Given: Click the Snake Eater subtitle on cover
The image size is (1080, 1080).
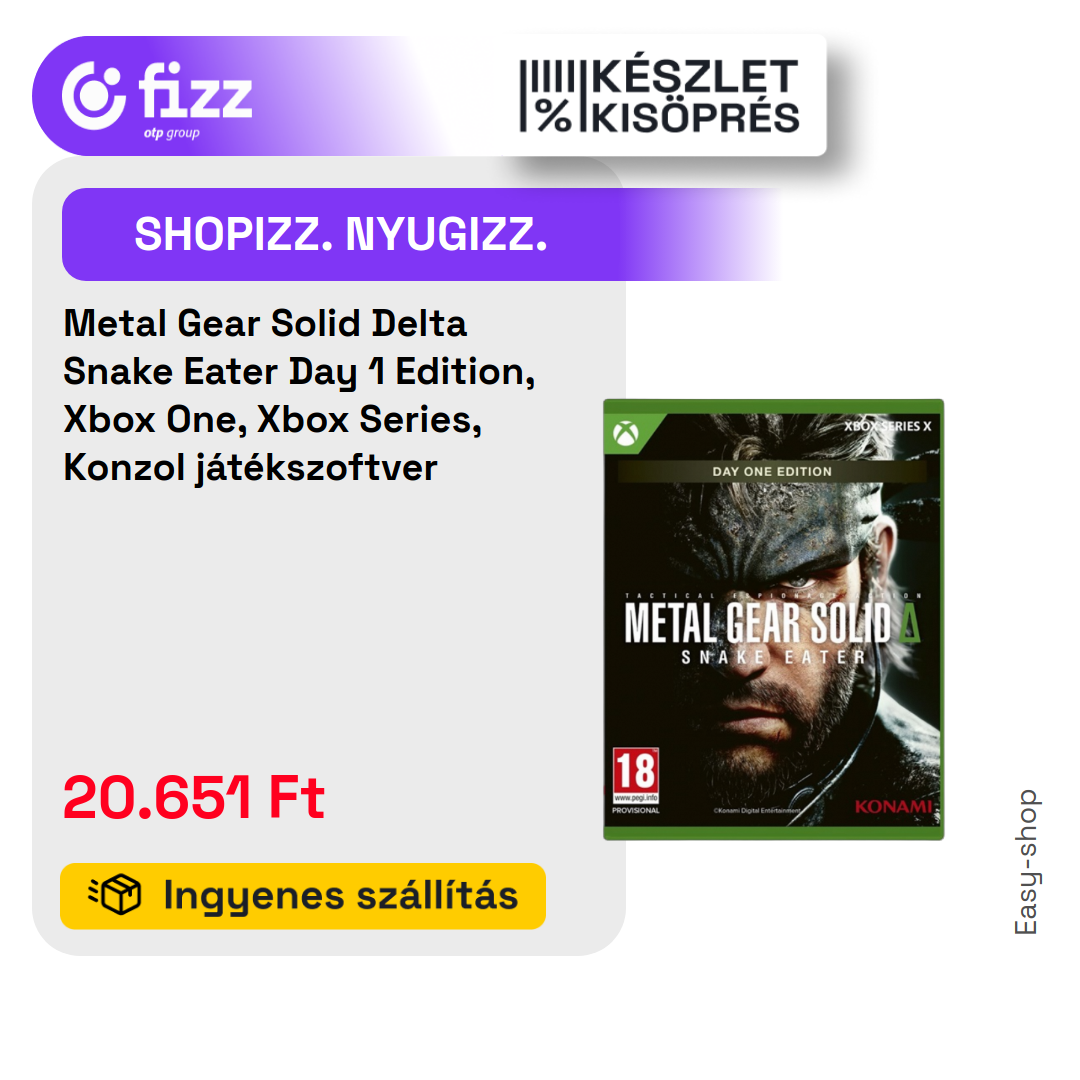Looking at the screenshot, I should pyautogui.click(x=773, y=658).
